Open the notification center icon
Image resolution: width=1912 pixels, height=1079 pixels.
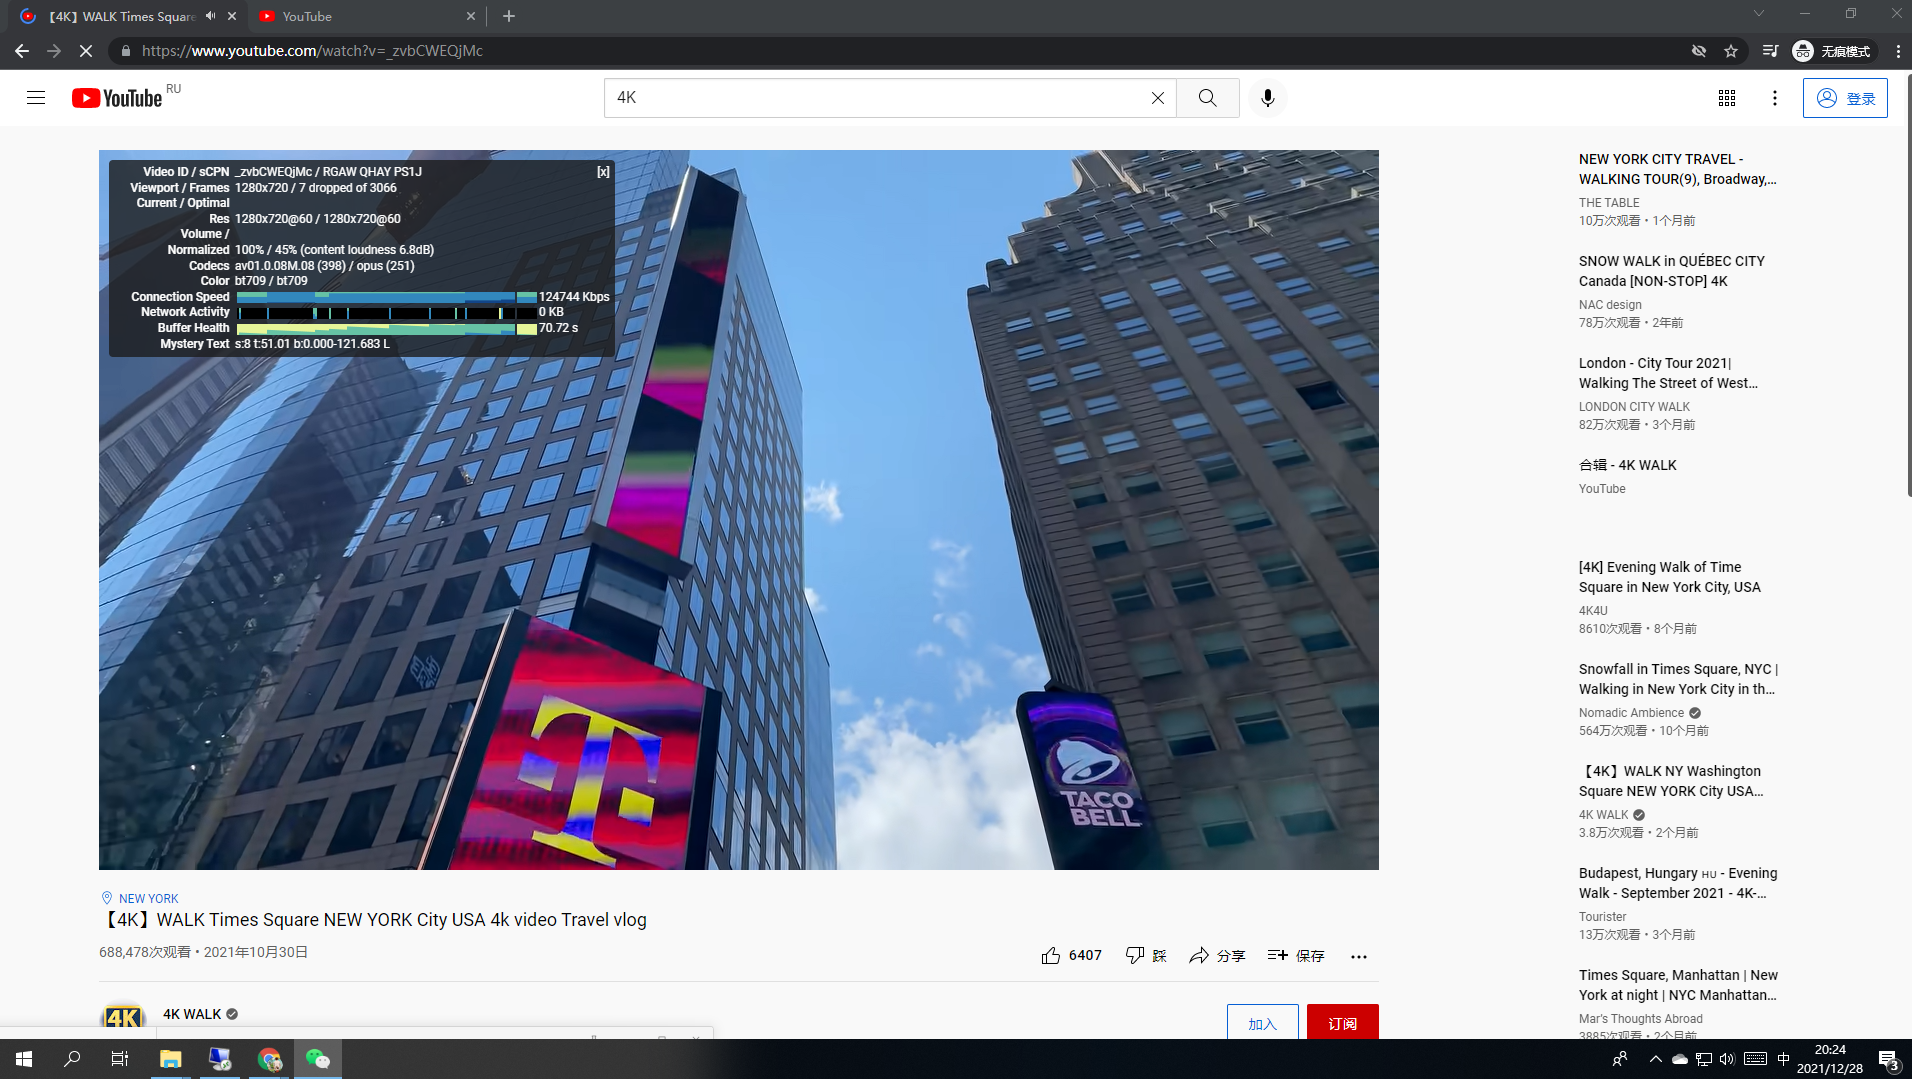point(1888,1059)
